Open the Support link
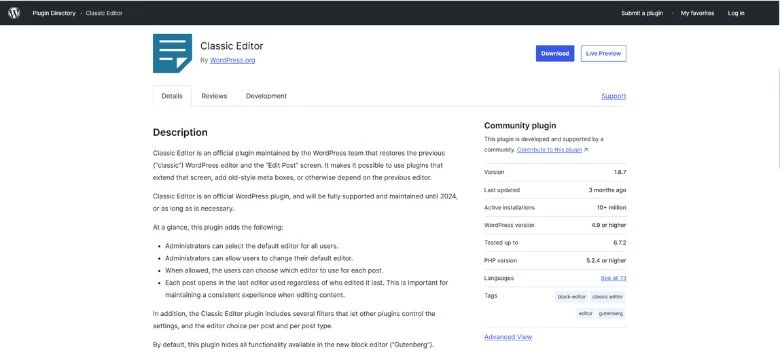The image size is (780, 360). [613, 96]
